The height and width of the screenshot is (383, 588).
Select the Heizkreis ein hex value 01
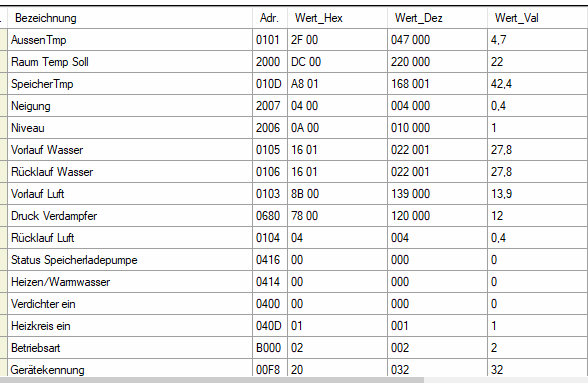click(x=338, y=326)
